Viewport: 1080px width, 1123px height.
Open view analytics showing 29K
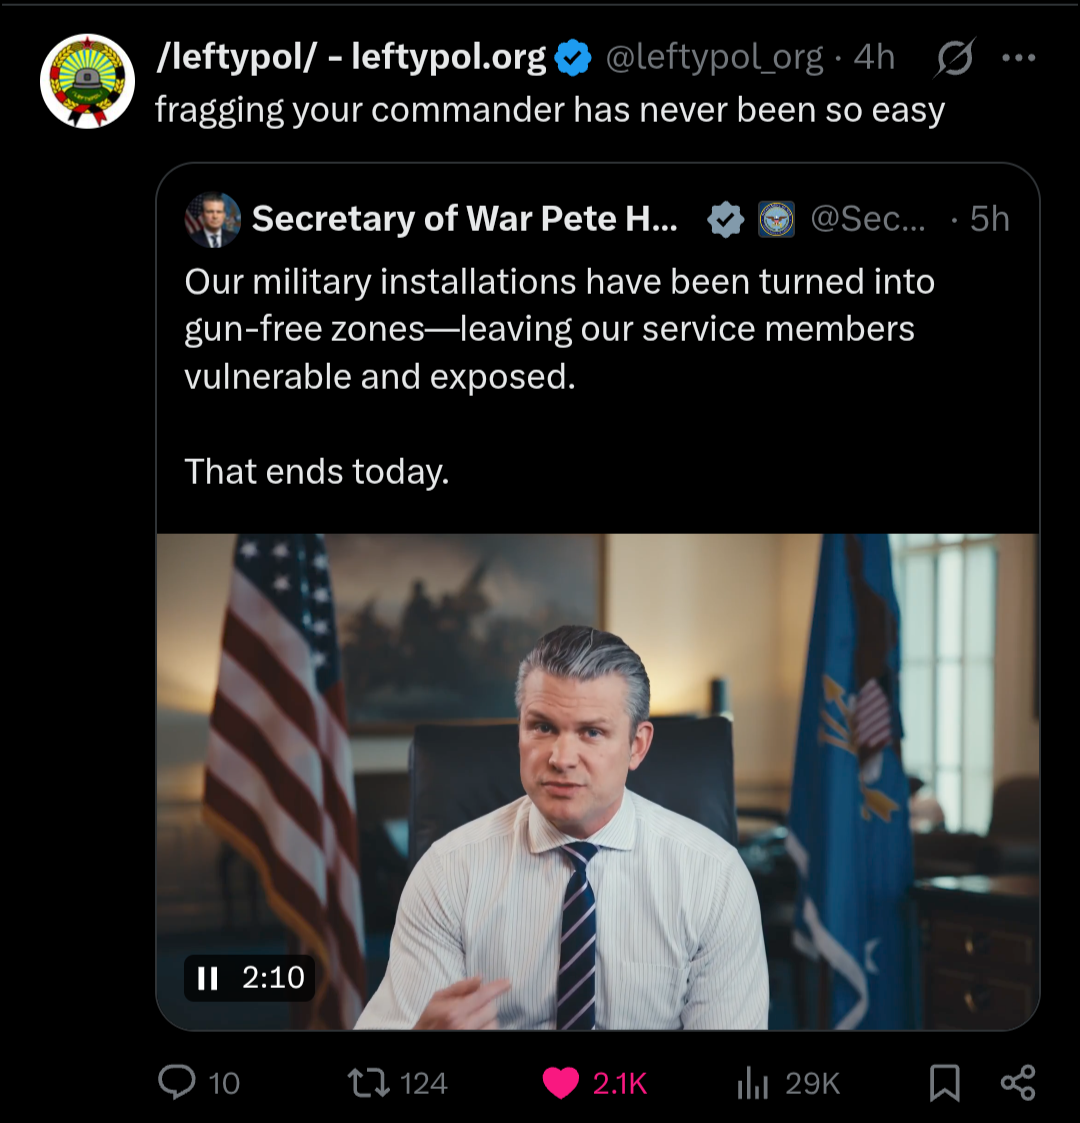pyautogui.click(x=751, y=1082)
